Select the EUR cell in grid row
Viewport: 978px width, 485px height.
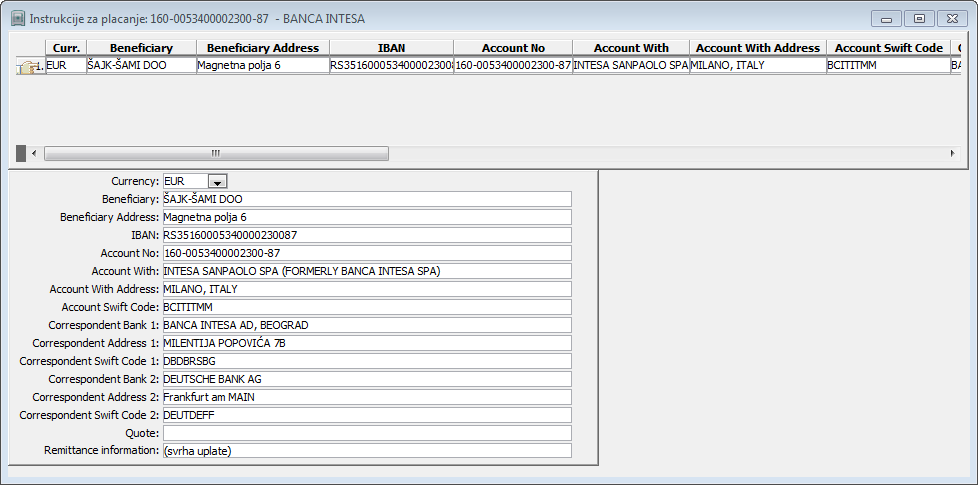[65, 65]
